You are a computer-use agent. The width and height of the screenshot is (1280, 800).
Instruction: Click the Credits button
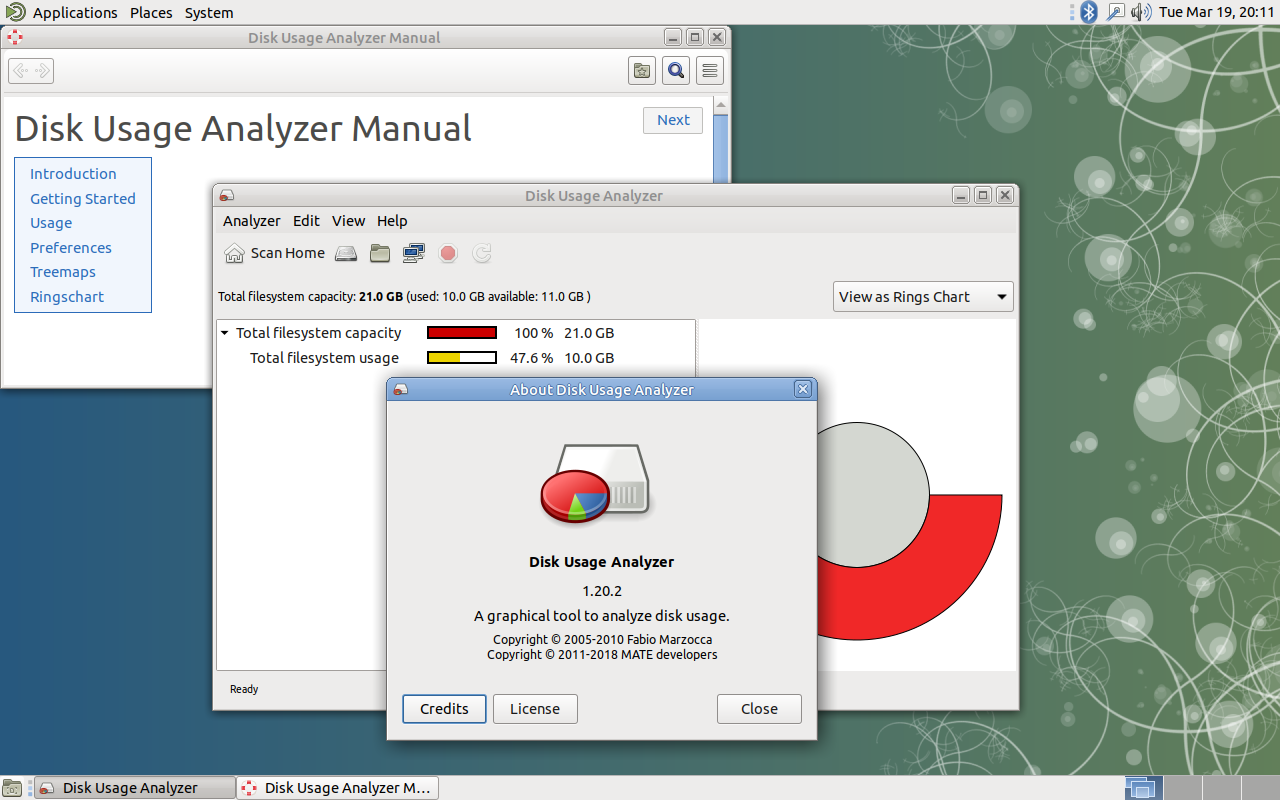coord(444,709)
